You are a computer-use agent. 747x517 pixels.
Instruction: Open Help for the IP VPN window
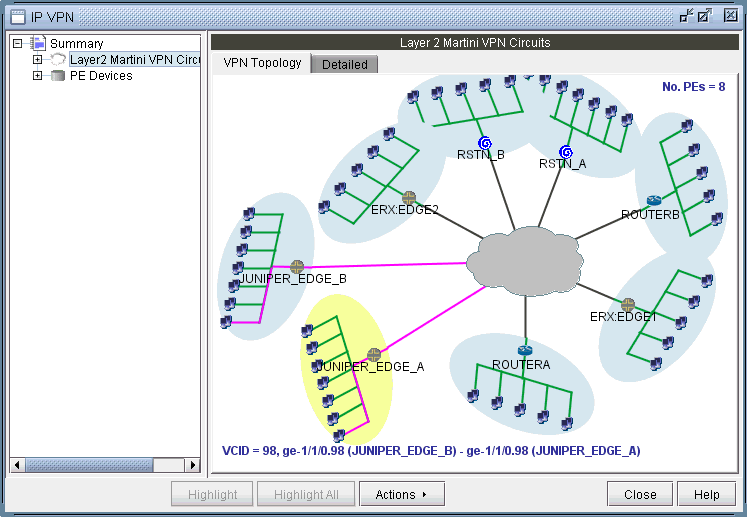click(x=706, y=494)
